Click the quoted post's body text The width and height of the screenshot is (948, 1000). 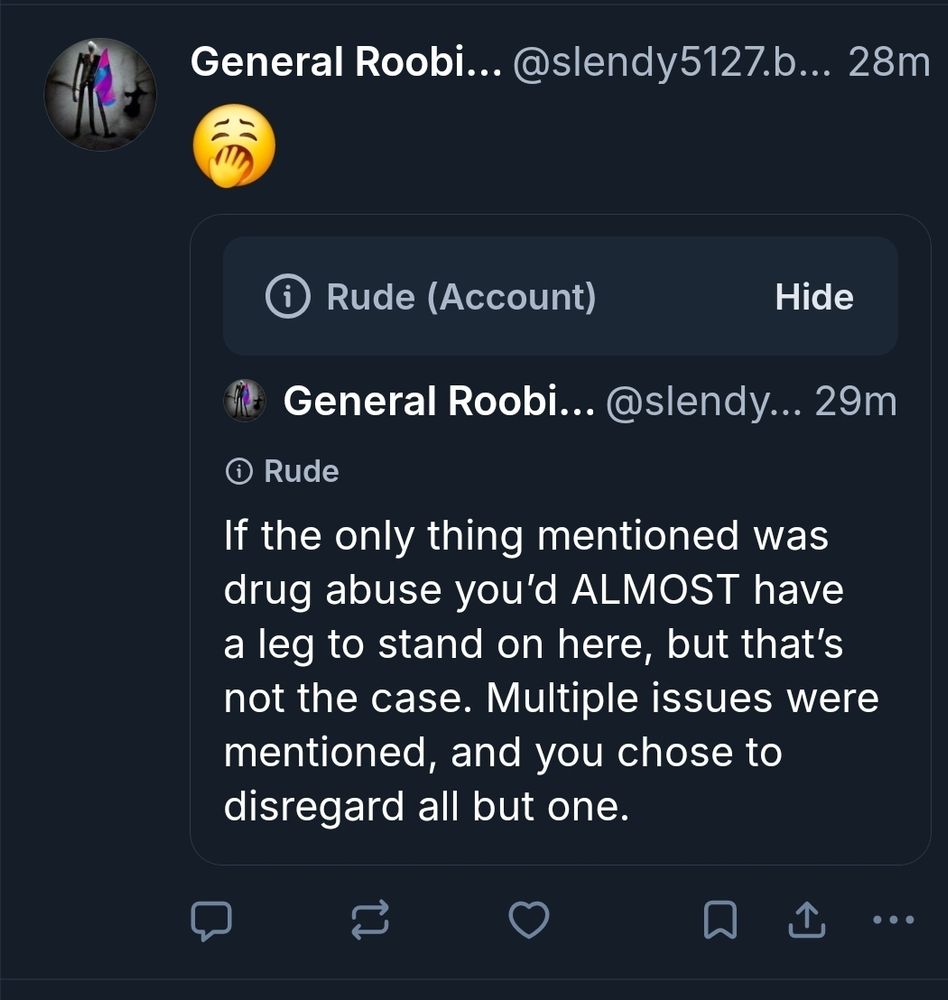[550, 670]
